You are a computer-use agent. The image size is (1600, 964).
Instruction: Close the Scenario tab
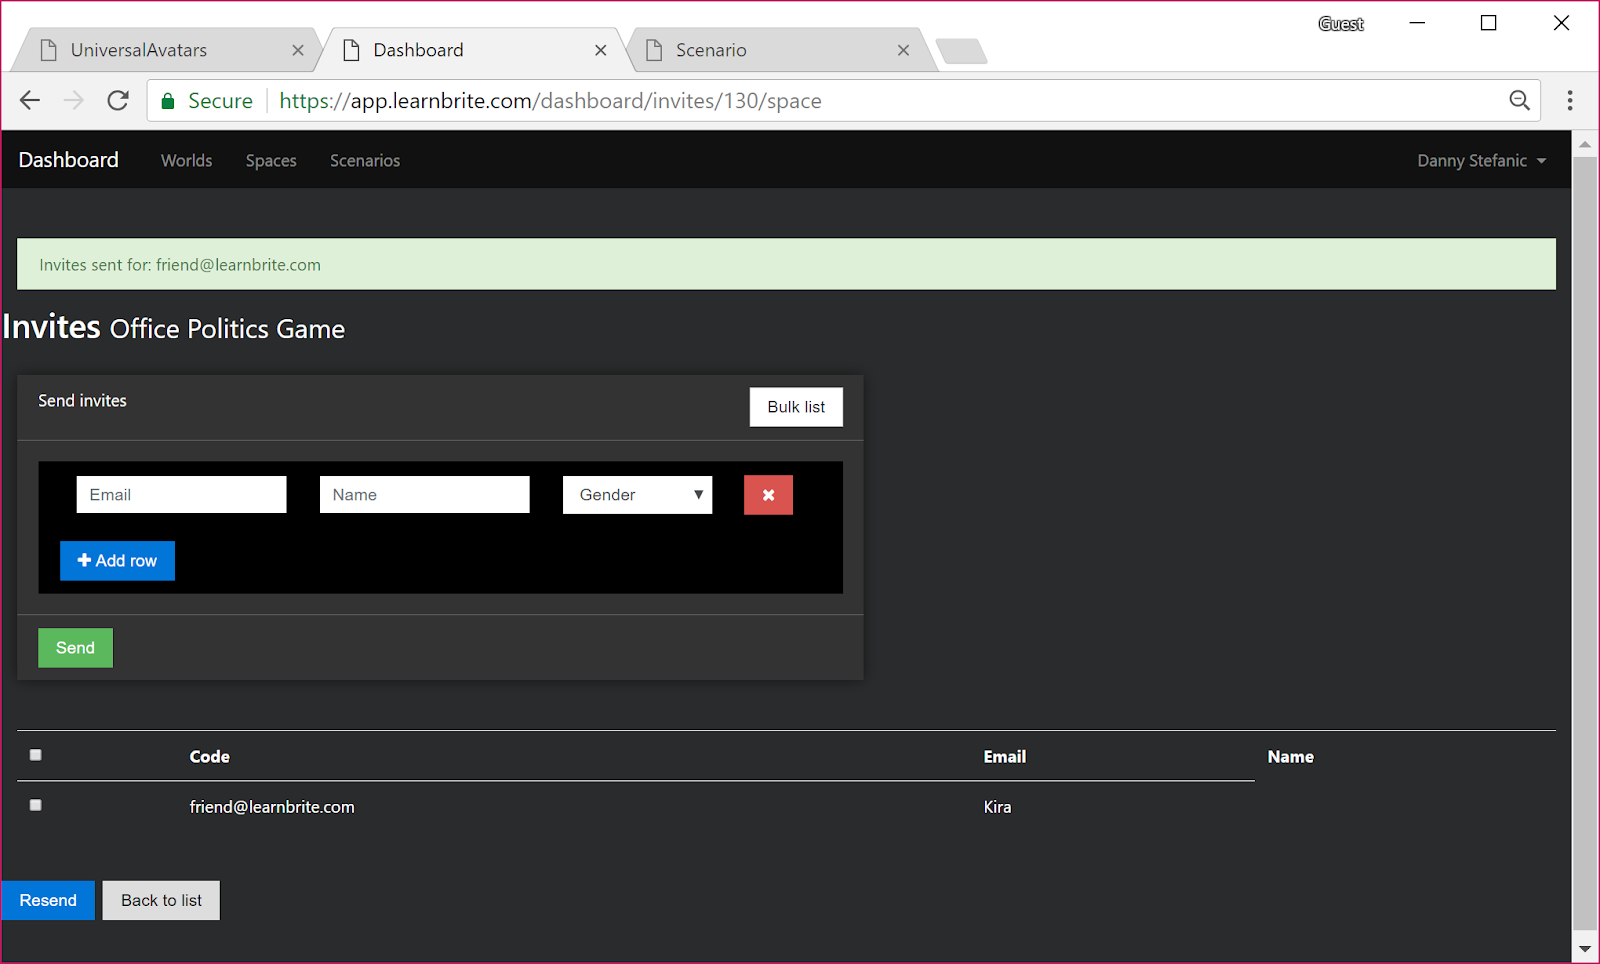904,50
